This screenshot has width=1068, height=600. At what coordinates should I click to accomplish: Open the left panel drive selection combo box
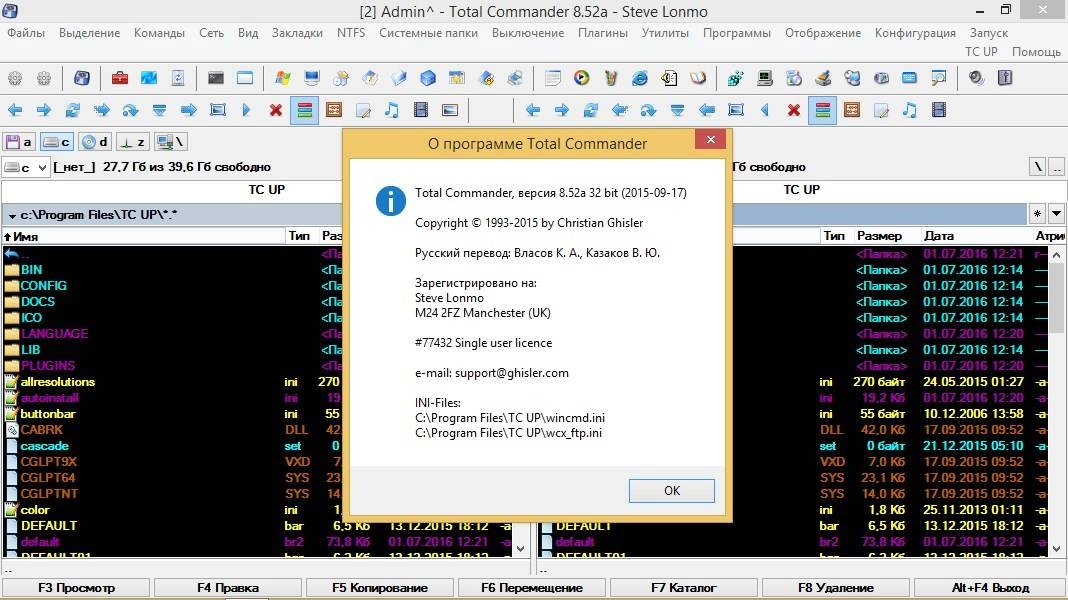(x=26, y=167)
